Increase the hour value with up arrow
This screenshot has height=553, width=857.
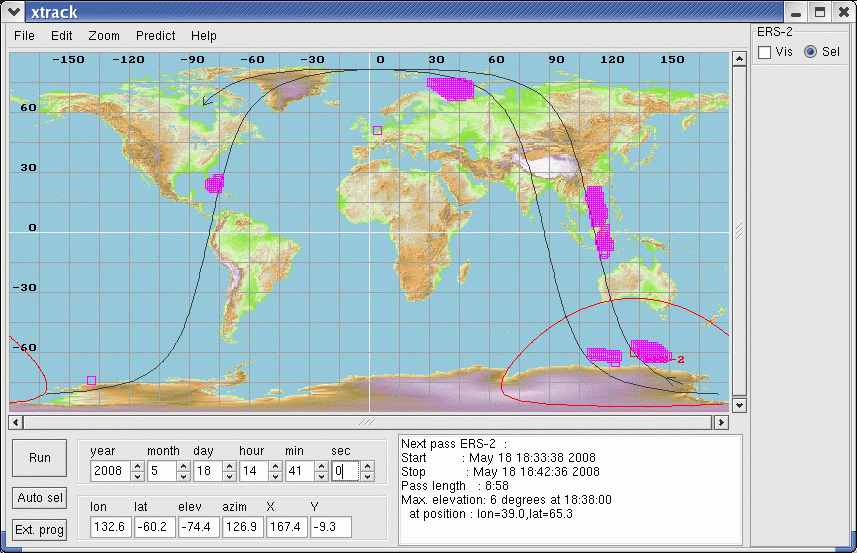point(275,466)
